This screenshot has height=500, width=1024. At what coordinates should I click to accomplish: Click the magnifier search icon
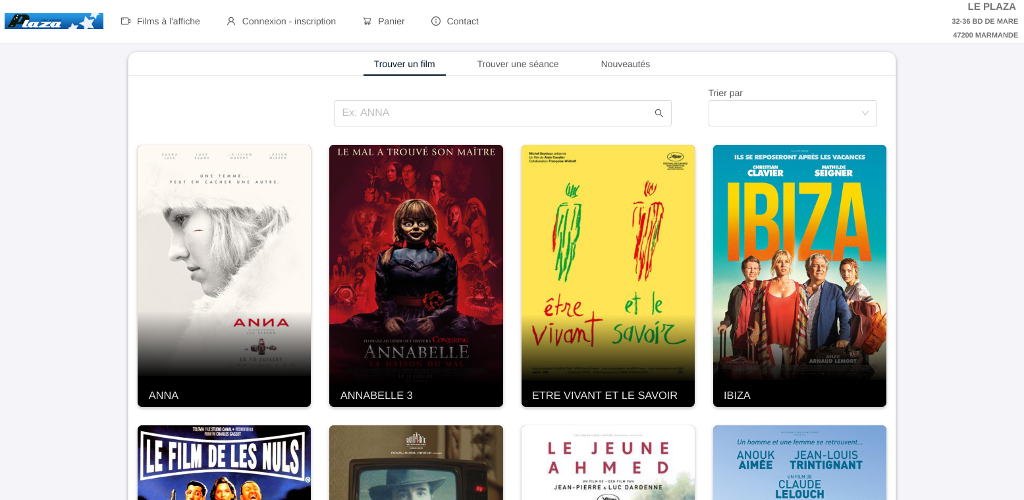[659, 113]
